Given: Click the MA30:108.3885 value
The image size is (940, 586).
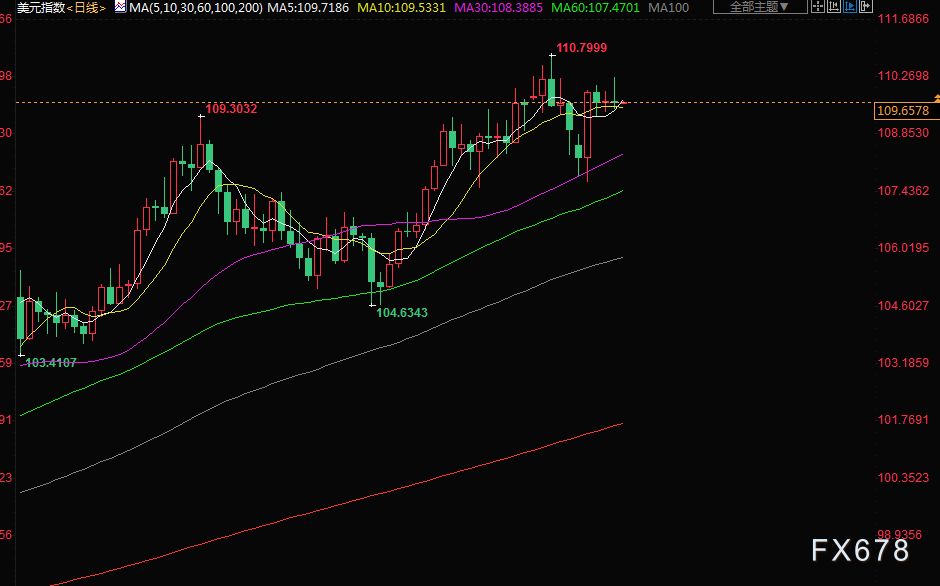Looking at the screenshot, I should 499,8.
